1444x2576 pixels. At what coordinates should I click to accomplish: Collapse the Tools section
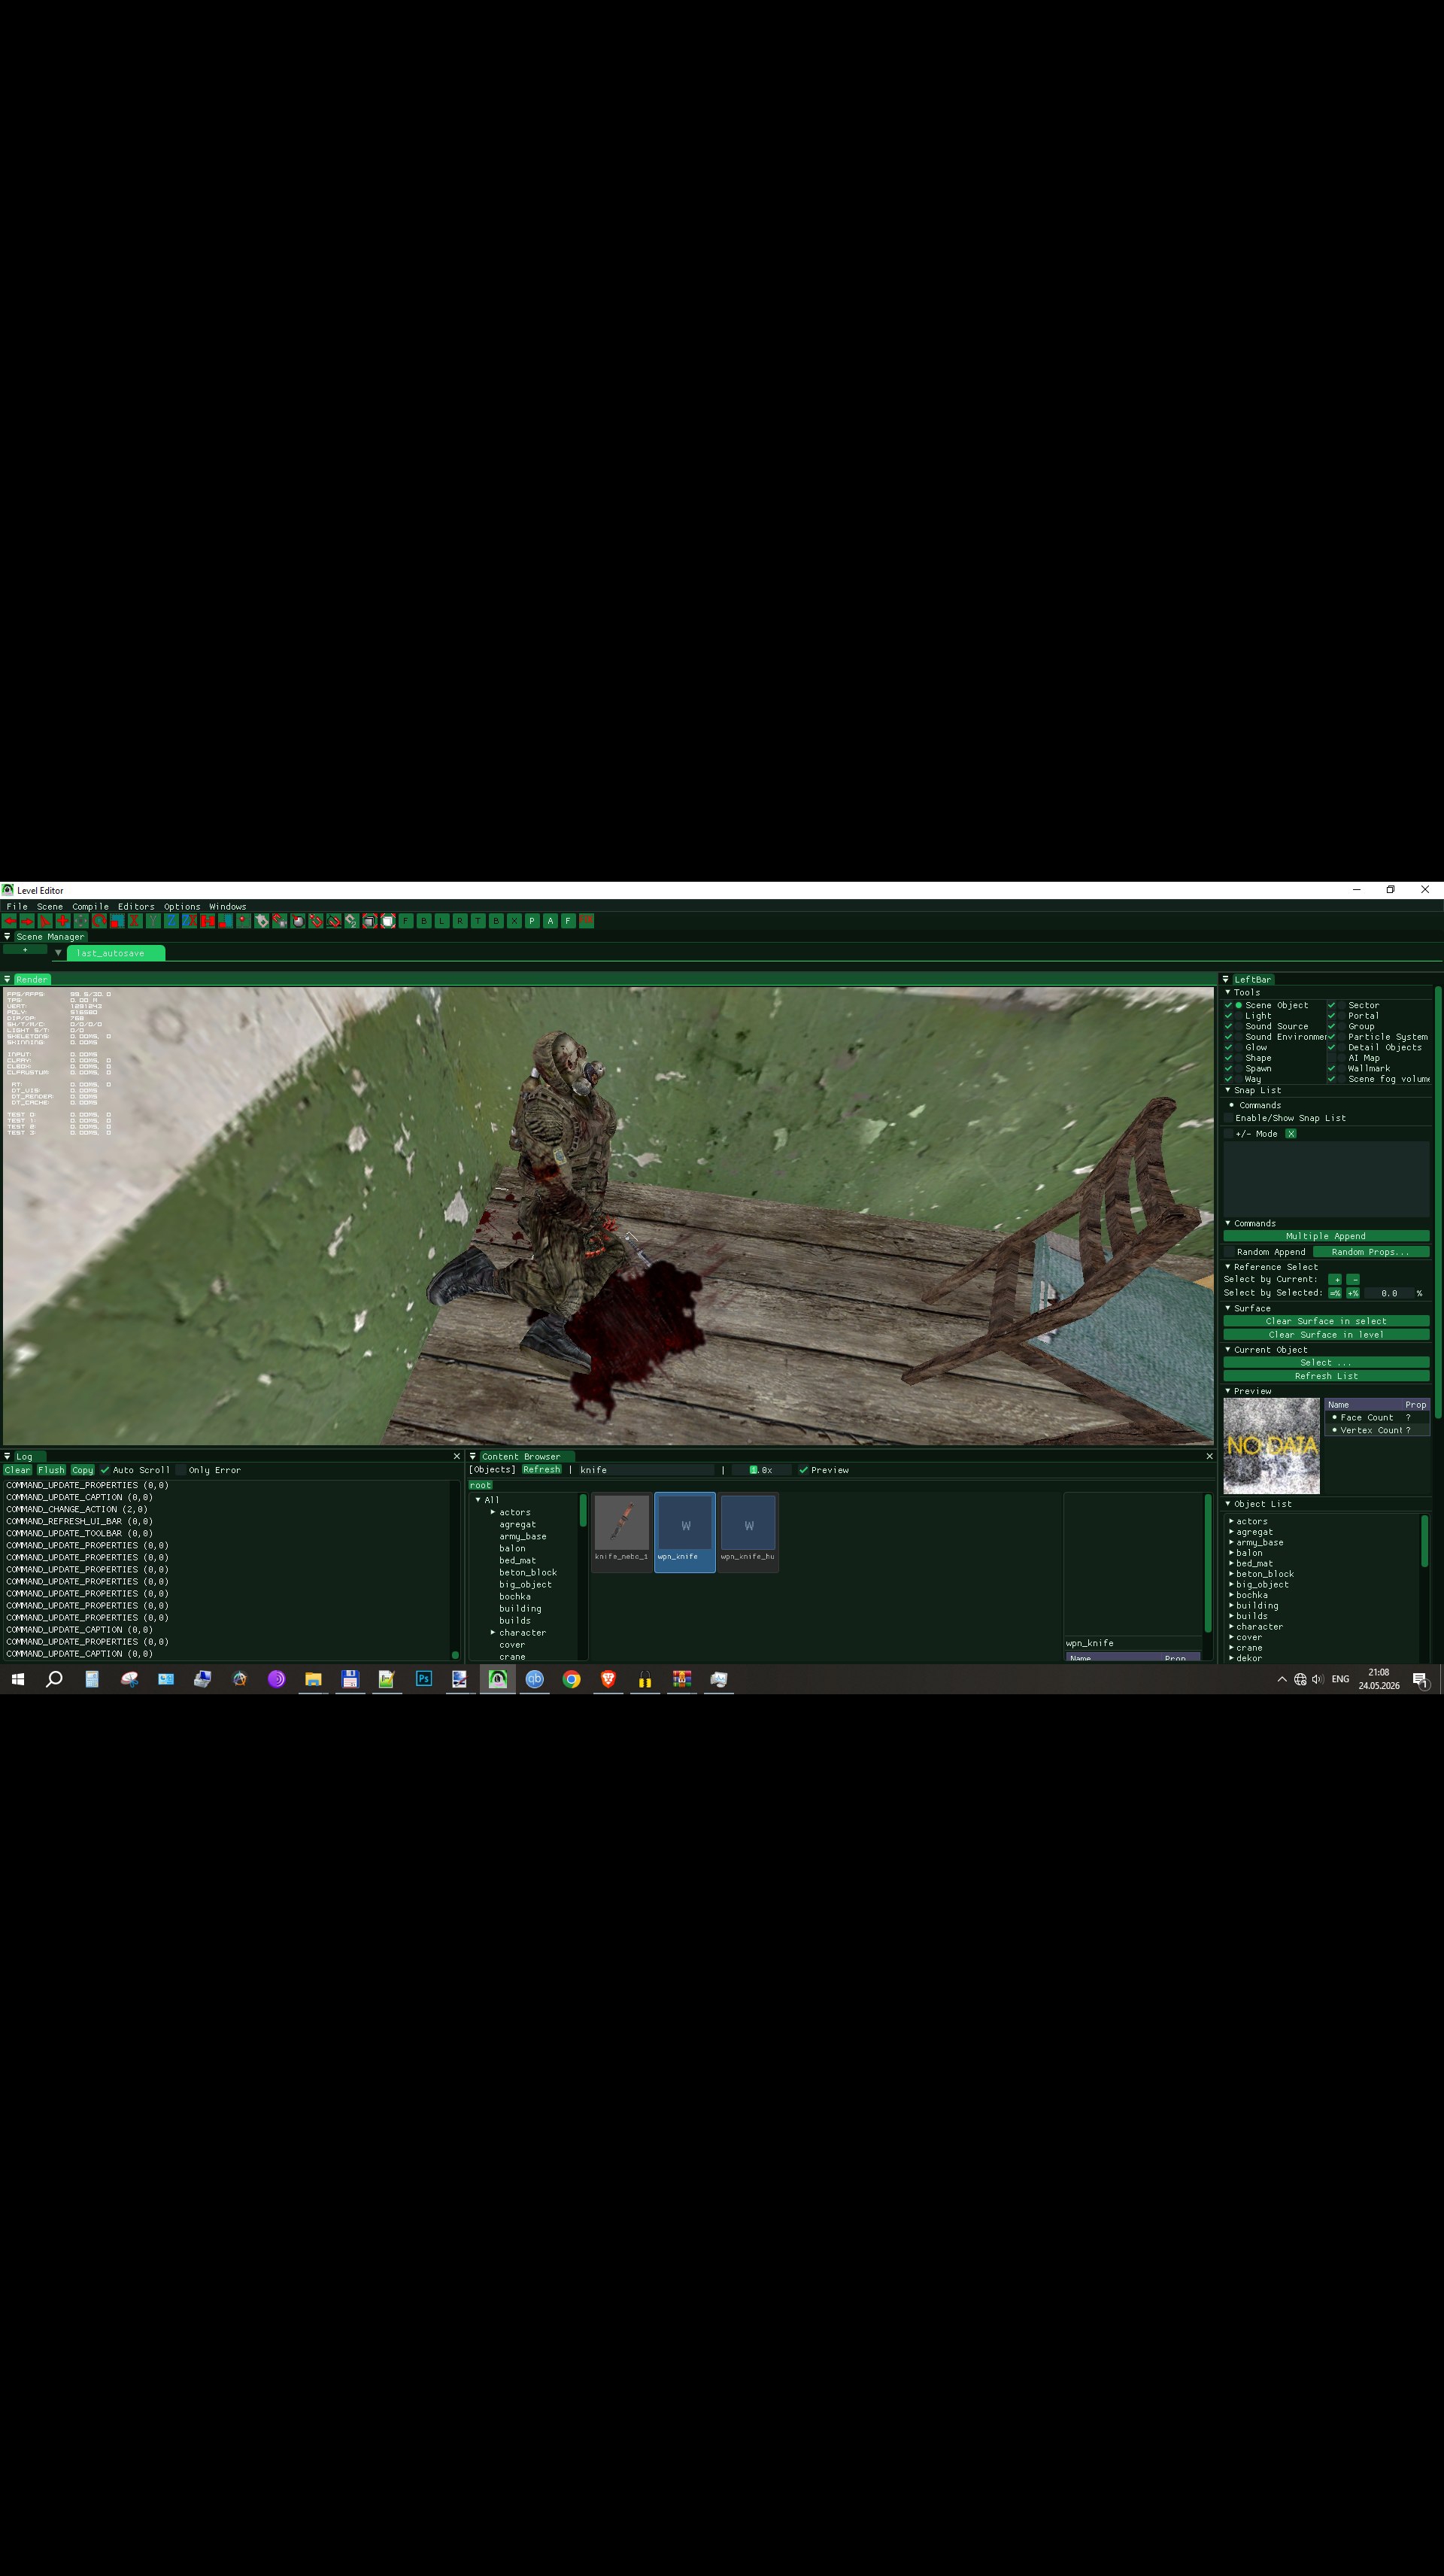pyautogui.click(x=1228, y=992)
